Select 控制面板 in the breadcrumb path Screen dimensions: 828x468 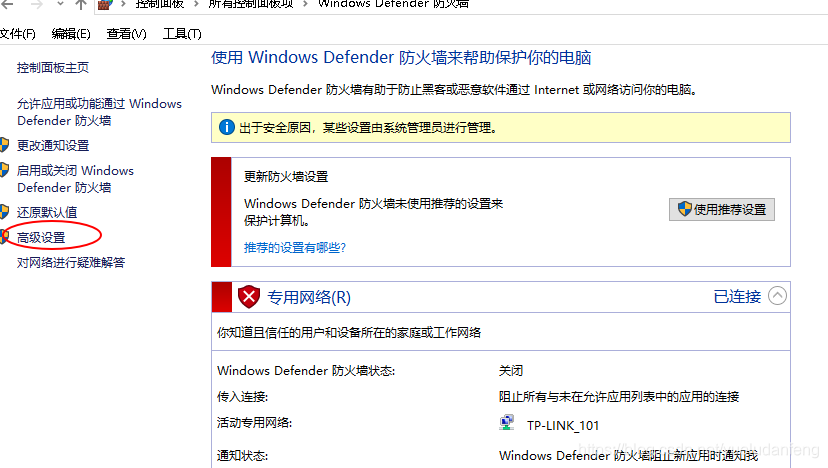[x=159, y=4]
